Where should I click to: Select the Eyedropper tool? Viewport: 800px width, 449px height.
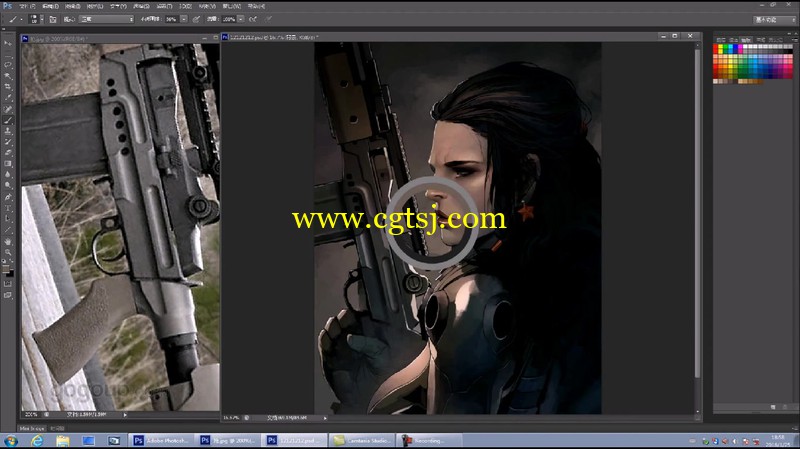point(8,98)
